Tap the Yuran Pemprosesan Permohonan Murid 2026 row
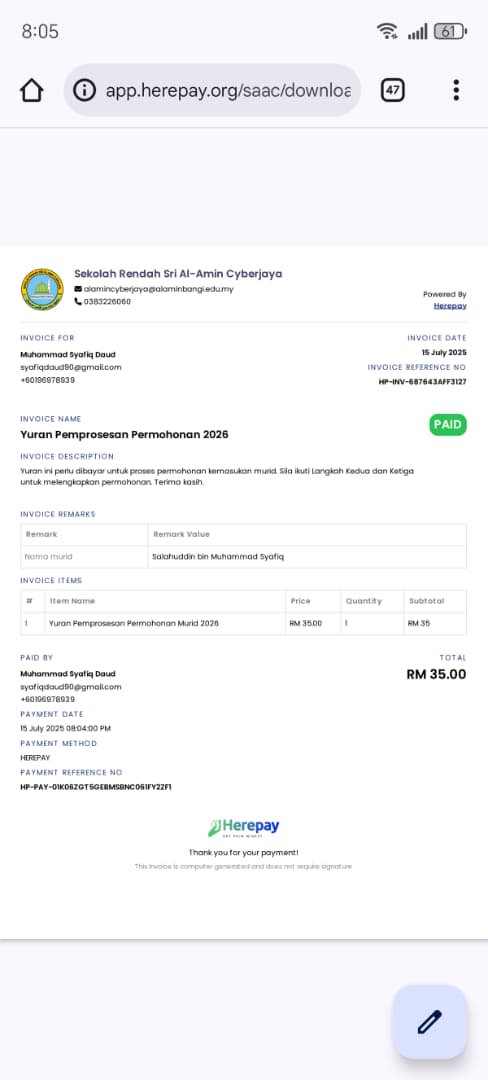Screen dimensions: 488x1080 (244, 623)
